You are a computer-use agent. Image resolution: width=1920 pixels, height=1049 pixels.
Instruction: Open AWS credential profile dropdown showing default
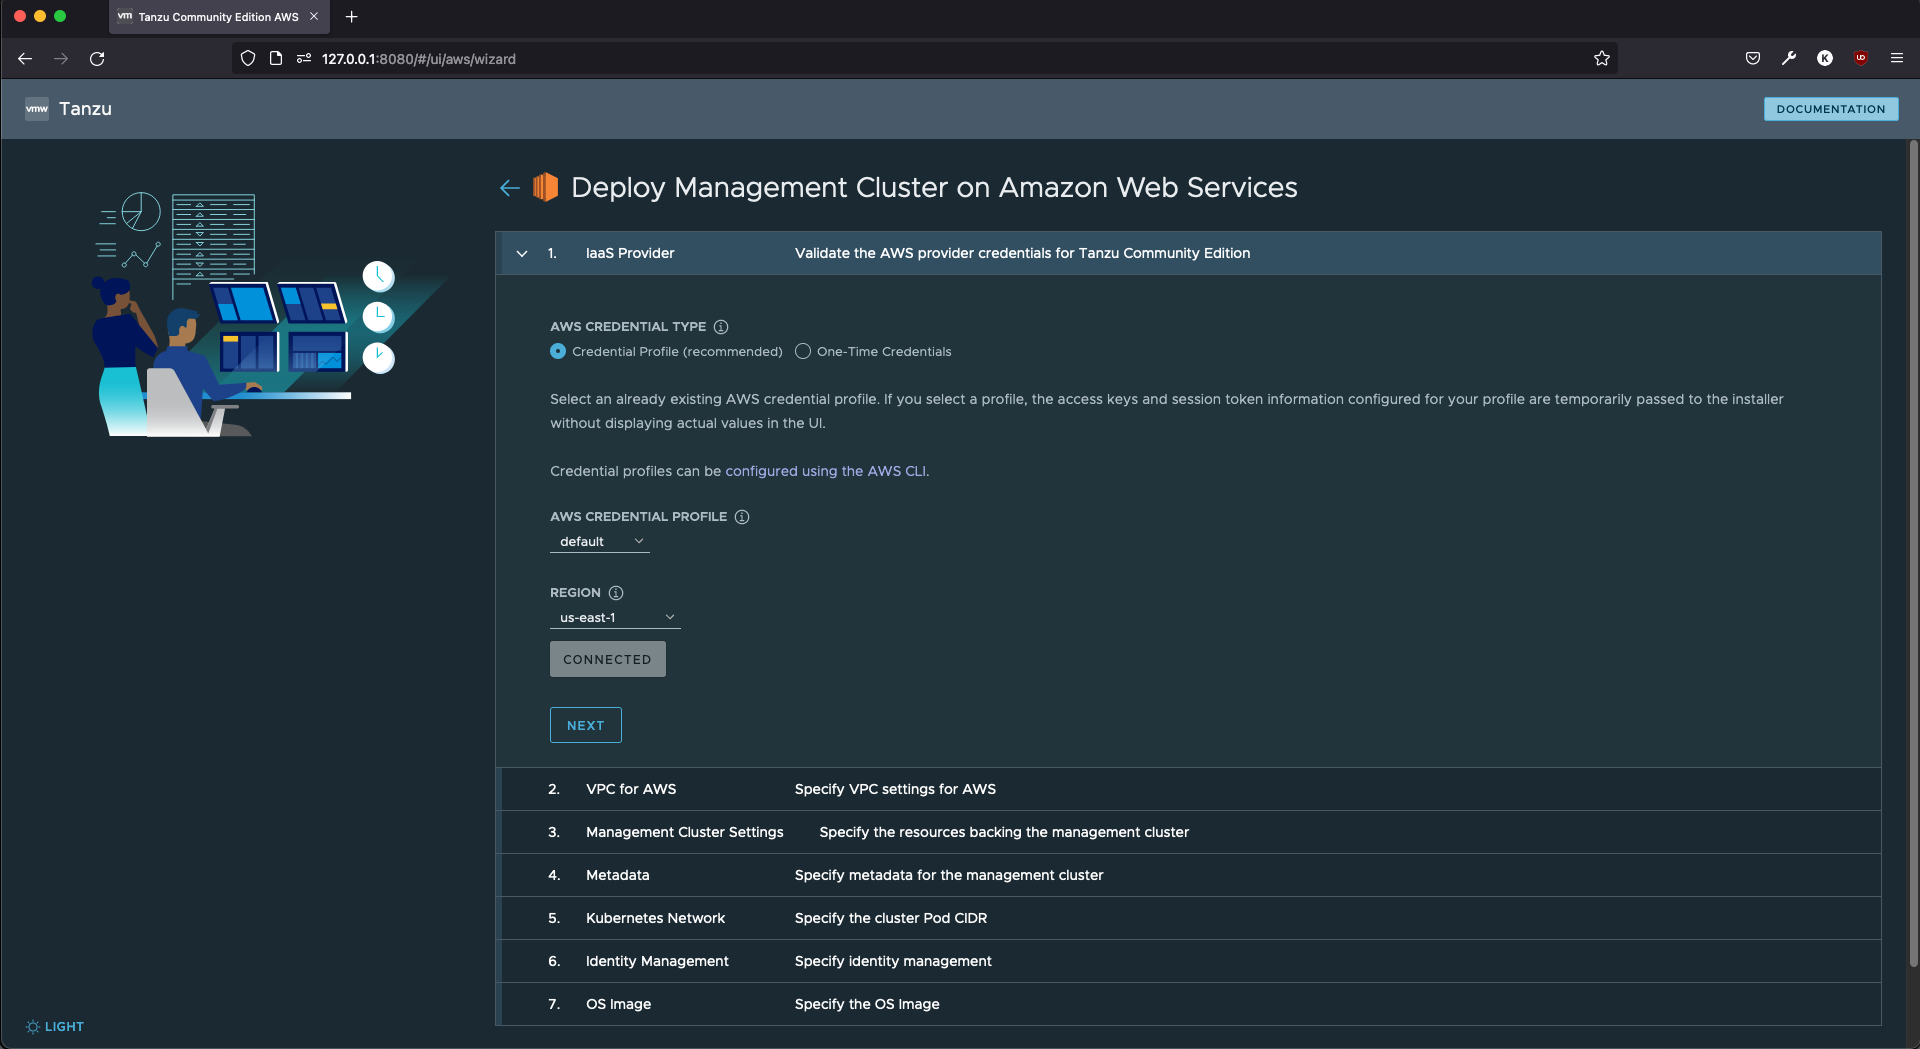[x=600, y=542]
